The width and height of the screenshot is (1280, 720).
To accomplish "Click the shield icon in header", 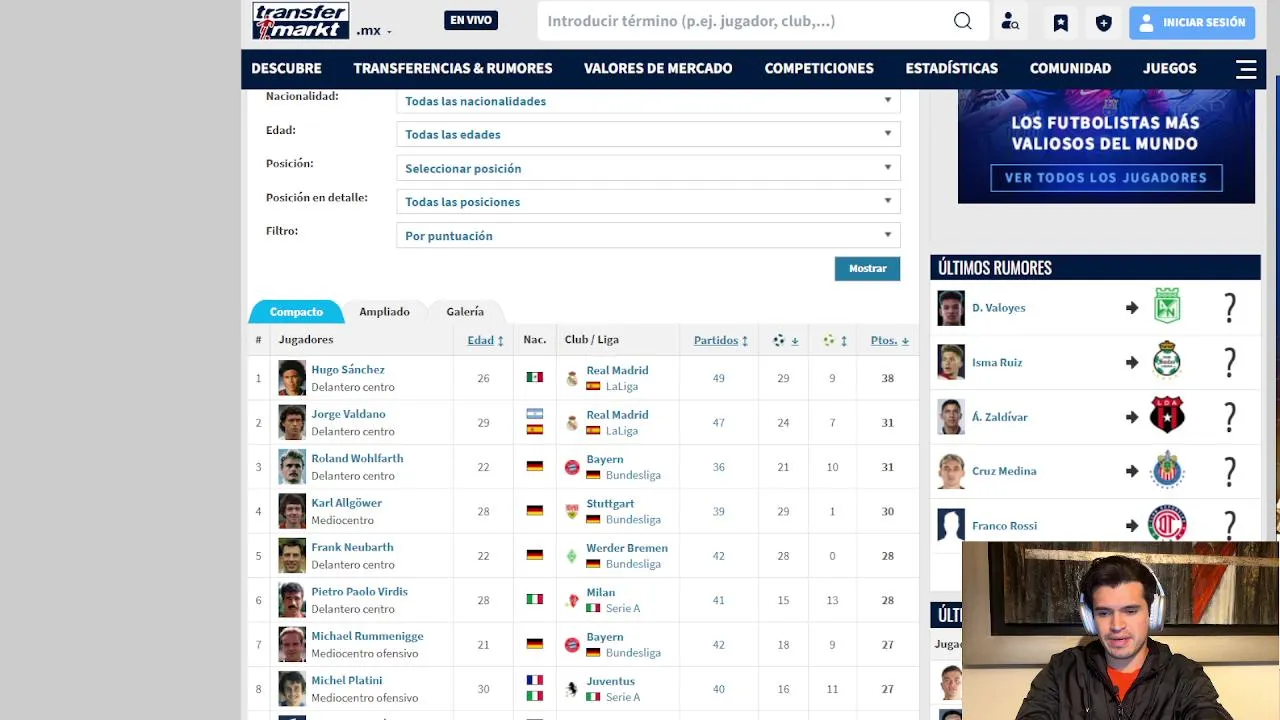I will (x=1104, y=22).
